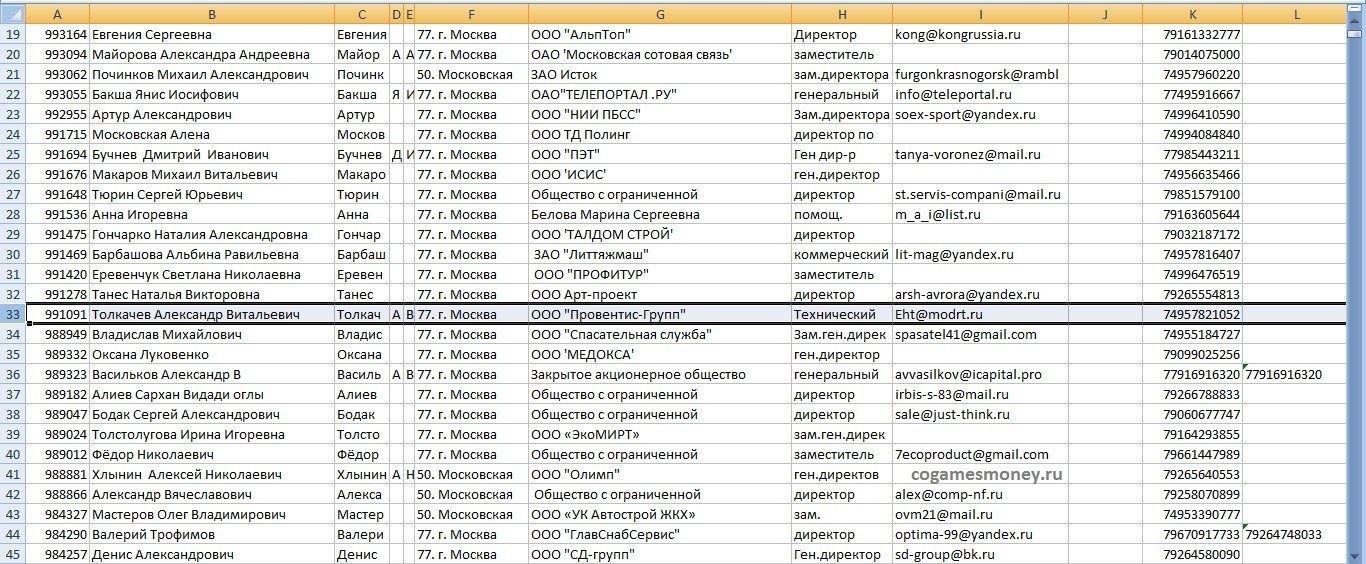Click email kong@kongrussia.ru

(957, 34)
